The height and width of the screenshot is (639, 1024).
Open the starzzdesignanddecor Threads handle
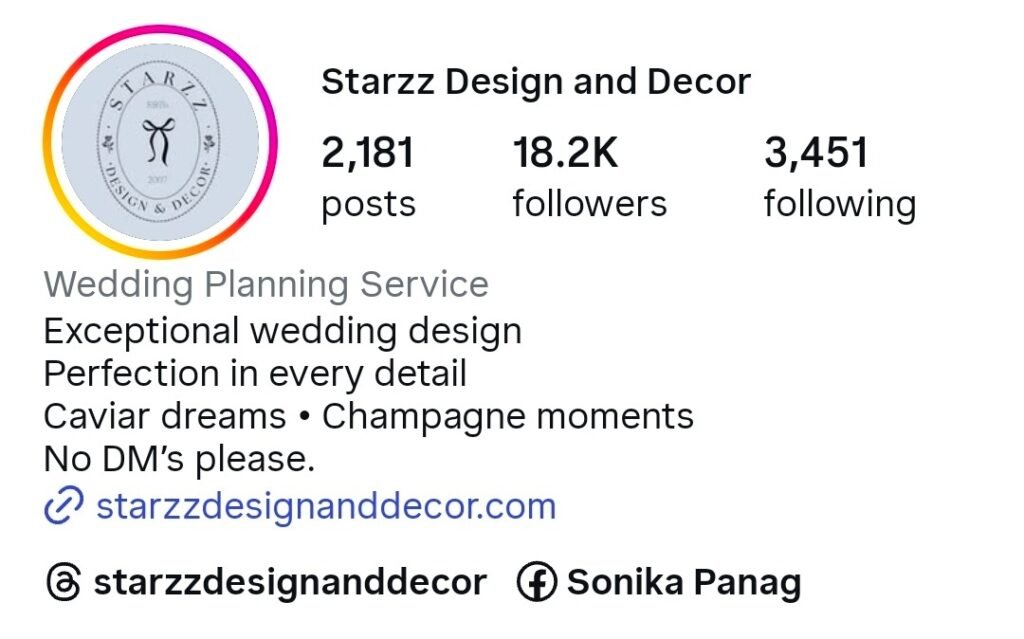coord(290,582)
